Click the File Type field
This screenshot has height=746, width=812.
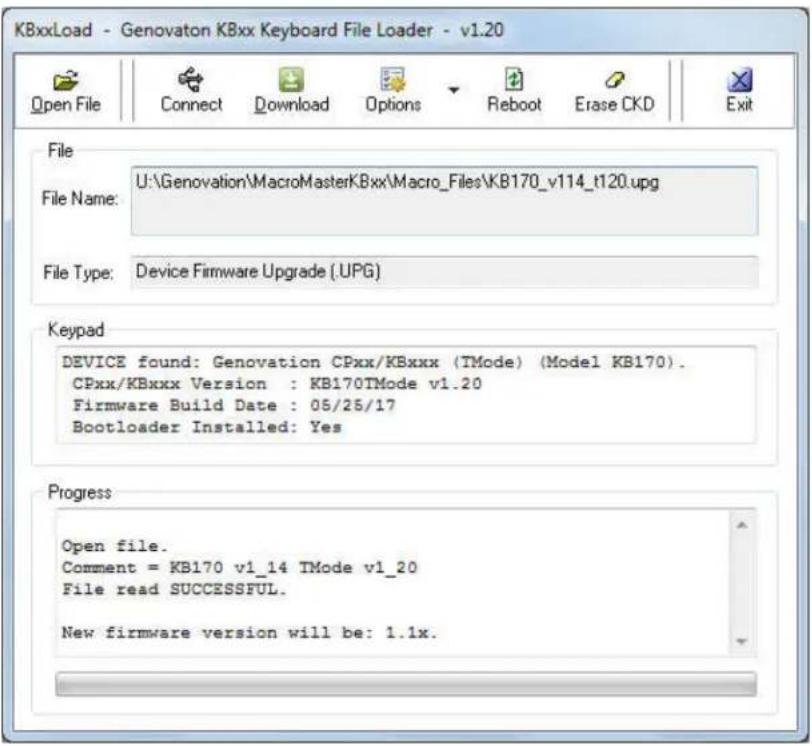point(444,272)
